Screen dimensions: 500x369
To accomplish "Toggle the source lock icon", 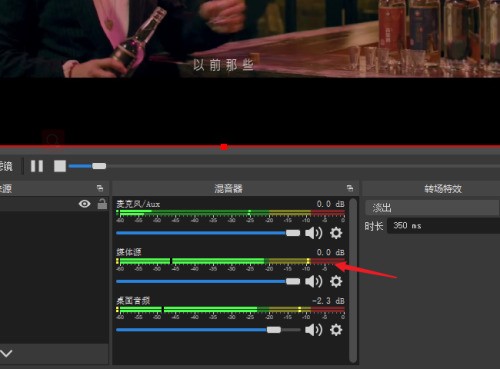I will pos(102,204).
